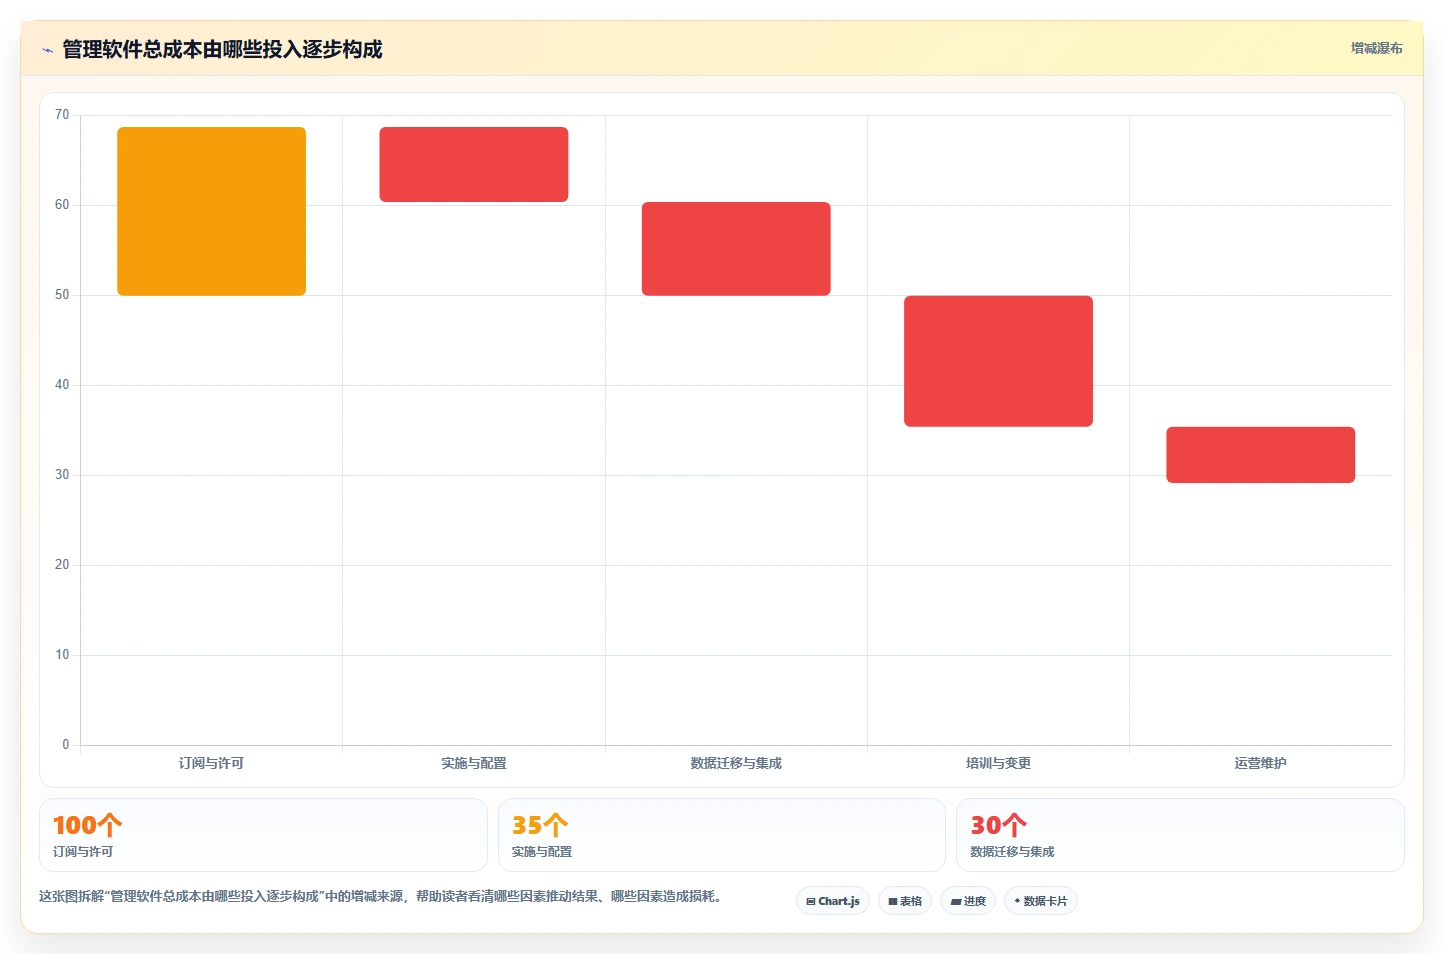
Task: Click the 培训与变更 x-axis label
Action: tap(998, 763)
